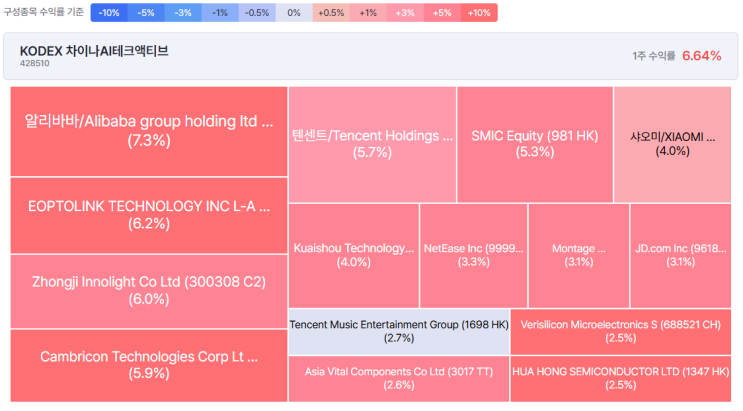Click the -3% legend color swatch

pyautogui.click(x=183, y=13)
